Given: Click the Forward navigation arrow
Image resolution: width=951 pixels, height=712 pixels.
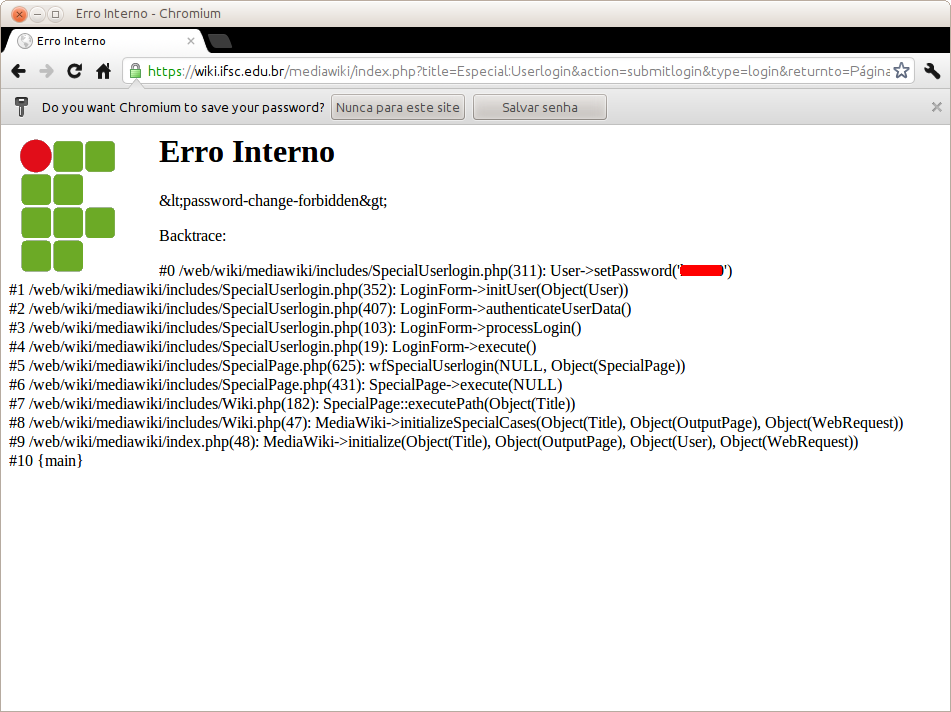Looking at the screenshot, I should [x=46, y=71].
